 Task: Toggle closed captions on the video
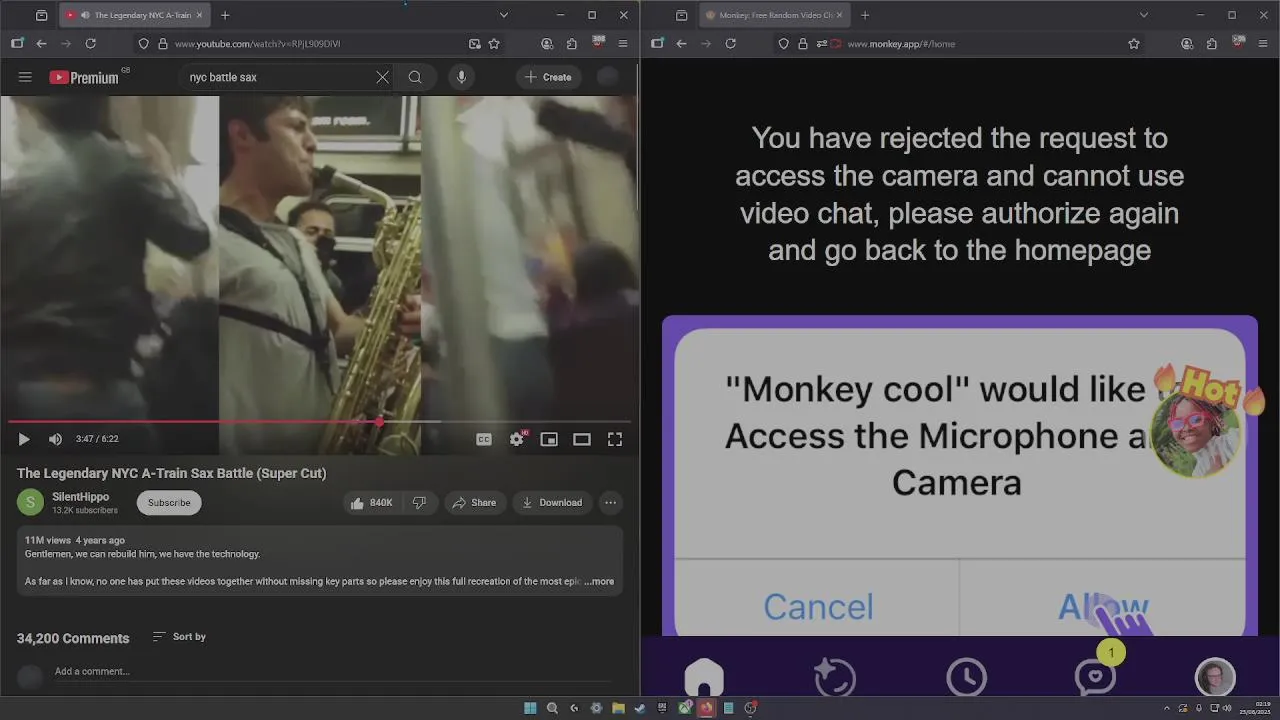tap(484, 439)
